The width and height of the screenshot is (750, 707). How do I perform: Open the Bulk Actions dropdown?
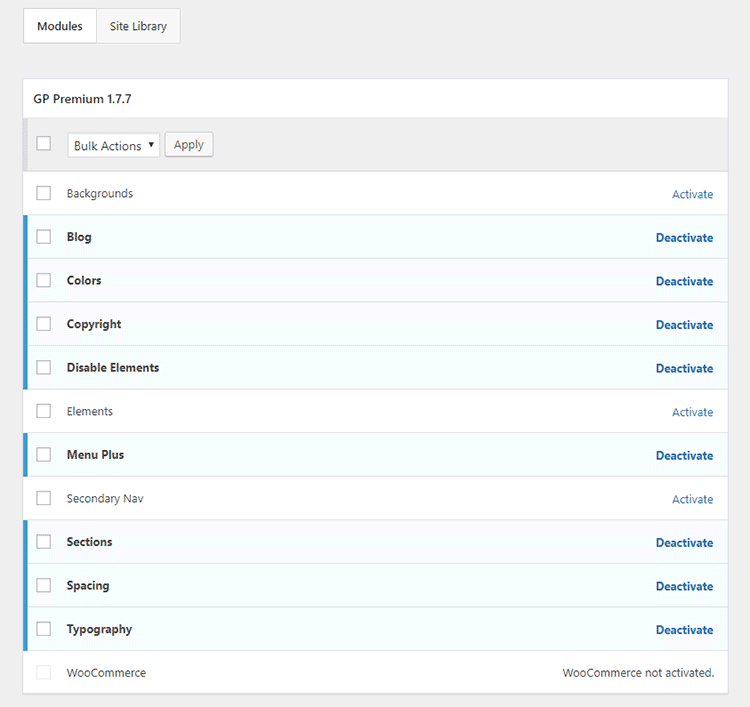113,145
